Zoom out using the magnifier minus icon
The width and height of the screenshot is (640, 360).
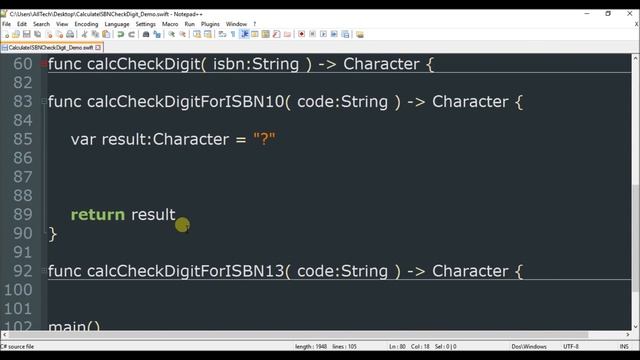tap(182, 35)
